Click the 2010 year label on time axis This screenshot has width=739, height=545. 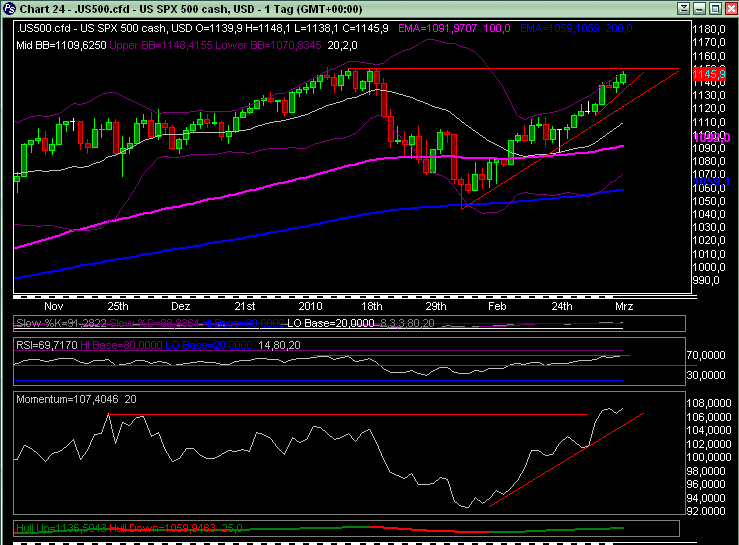tap(310, 306)
